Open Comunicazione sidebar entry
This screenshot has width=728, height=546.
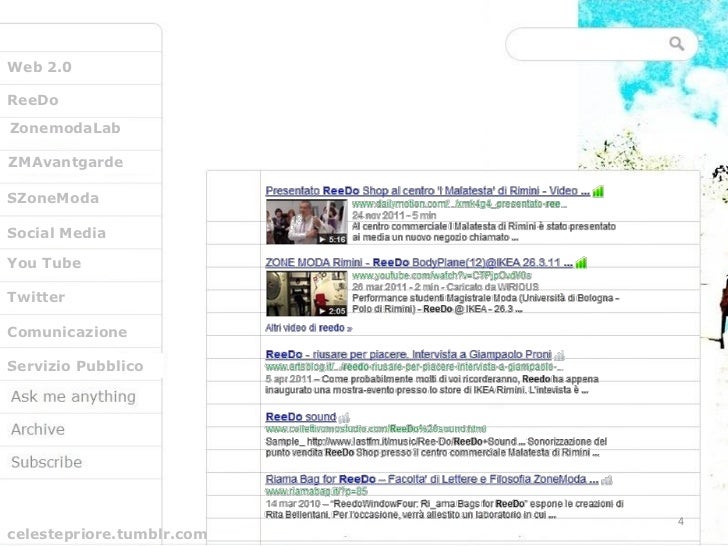(x=67, y=332)
